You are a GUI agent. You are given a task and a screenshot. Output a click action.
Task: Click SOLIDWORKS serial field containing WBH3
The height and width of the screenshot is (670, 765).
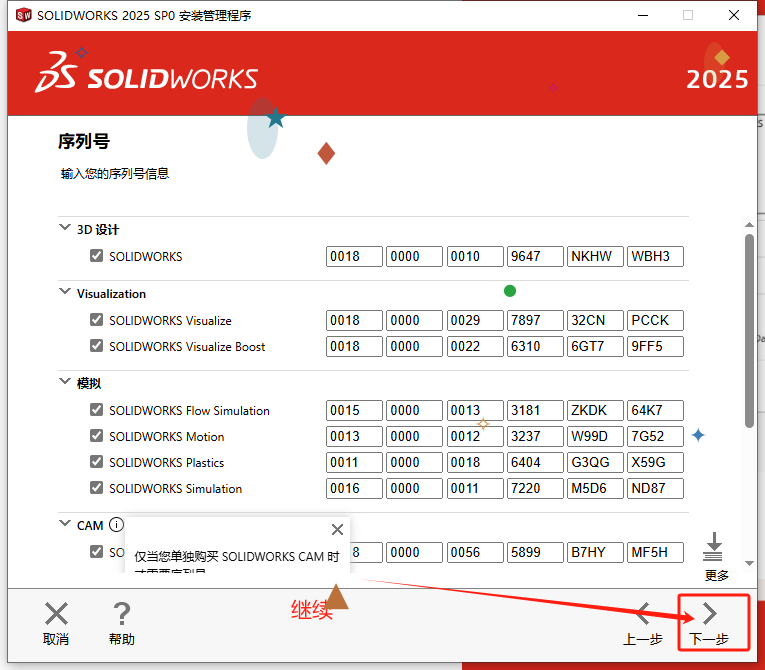[x=655, y=256]
